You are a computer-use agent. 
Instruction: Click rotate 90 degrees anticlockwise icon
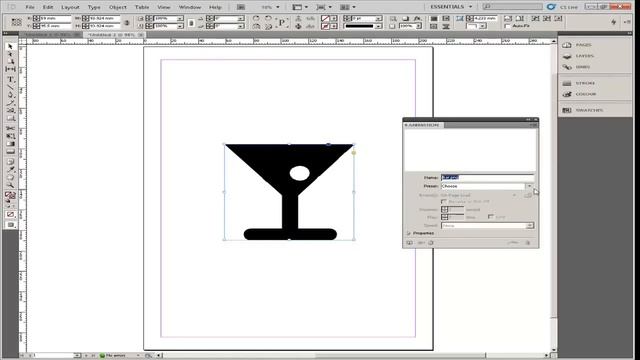[268, 18]
